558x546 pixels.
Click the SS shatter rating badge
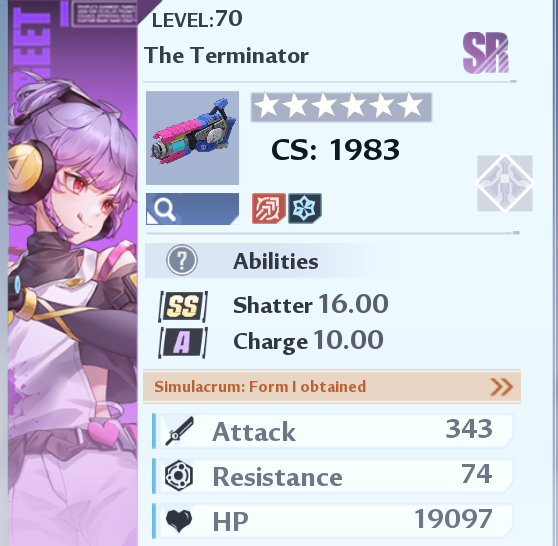coord(183,306)
